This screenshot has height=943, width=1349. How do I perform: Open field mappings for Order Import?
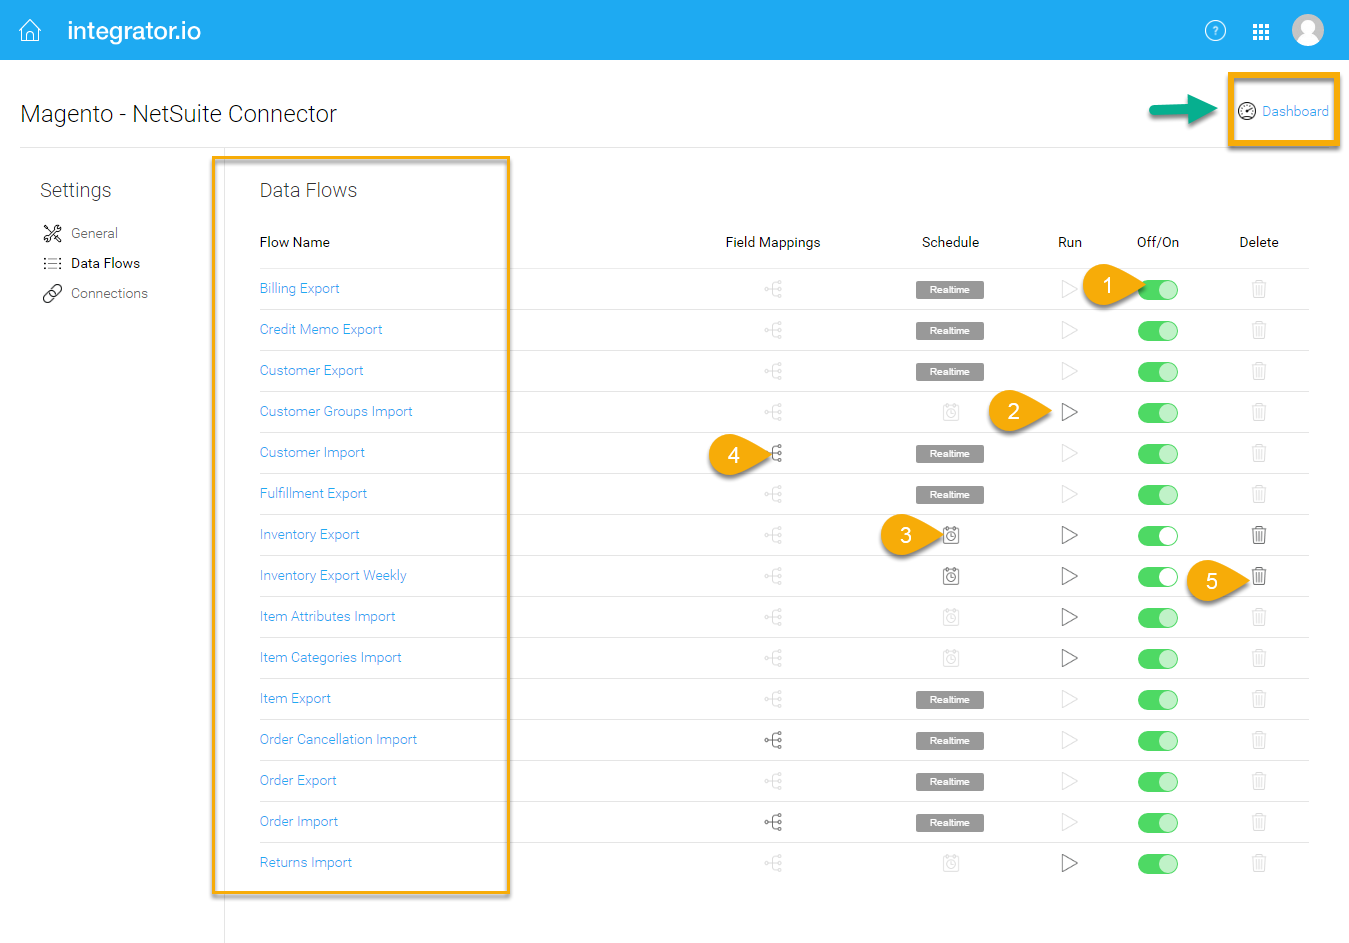coord(773,822)
